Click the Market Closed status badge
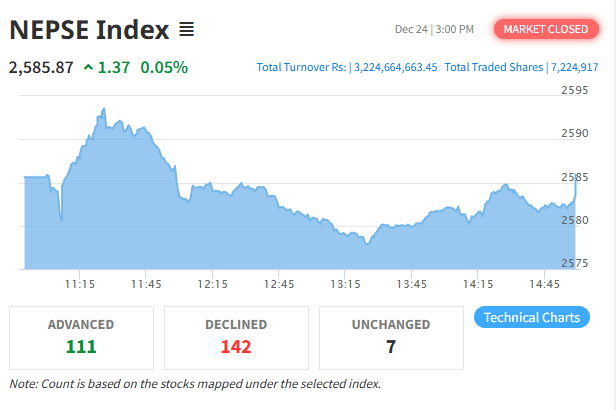Screen dimensions: 616x410 coord(545,29)
